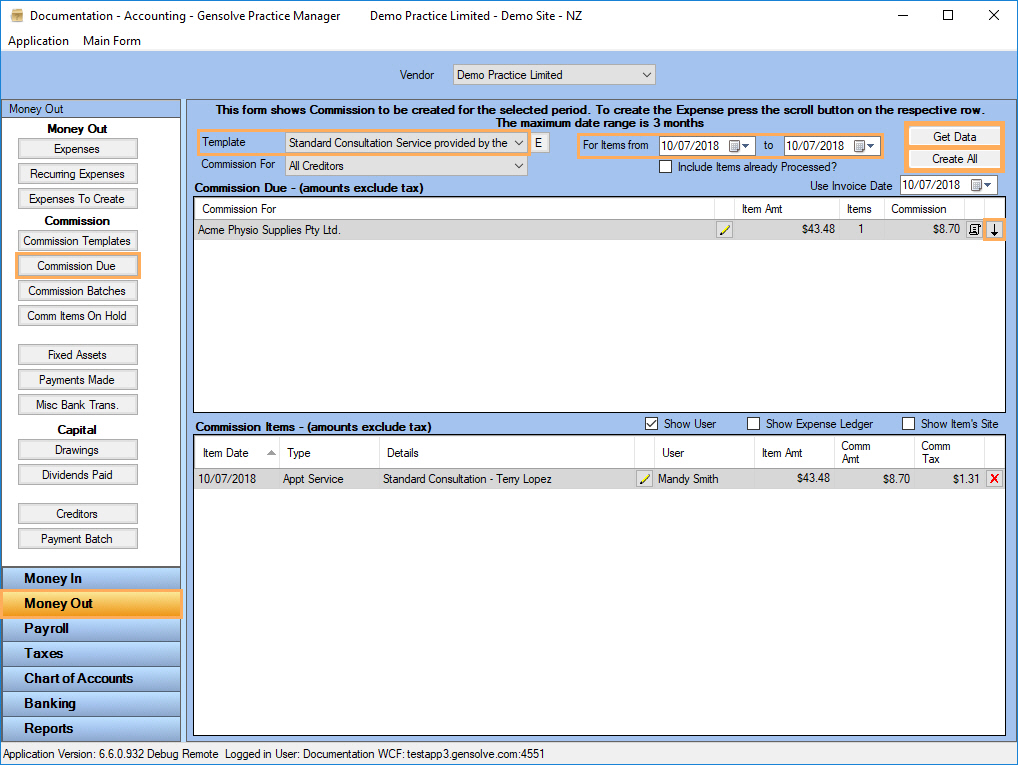Switch to the Banking section
1018x765 pixels.
(x=92, y=704)
